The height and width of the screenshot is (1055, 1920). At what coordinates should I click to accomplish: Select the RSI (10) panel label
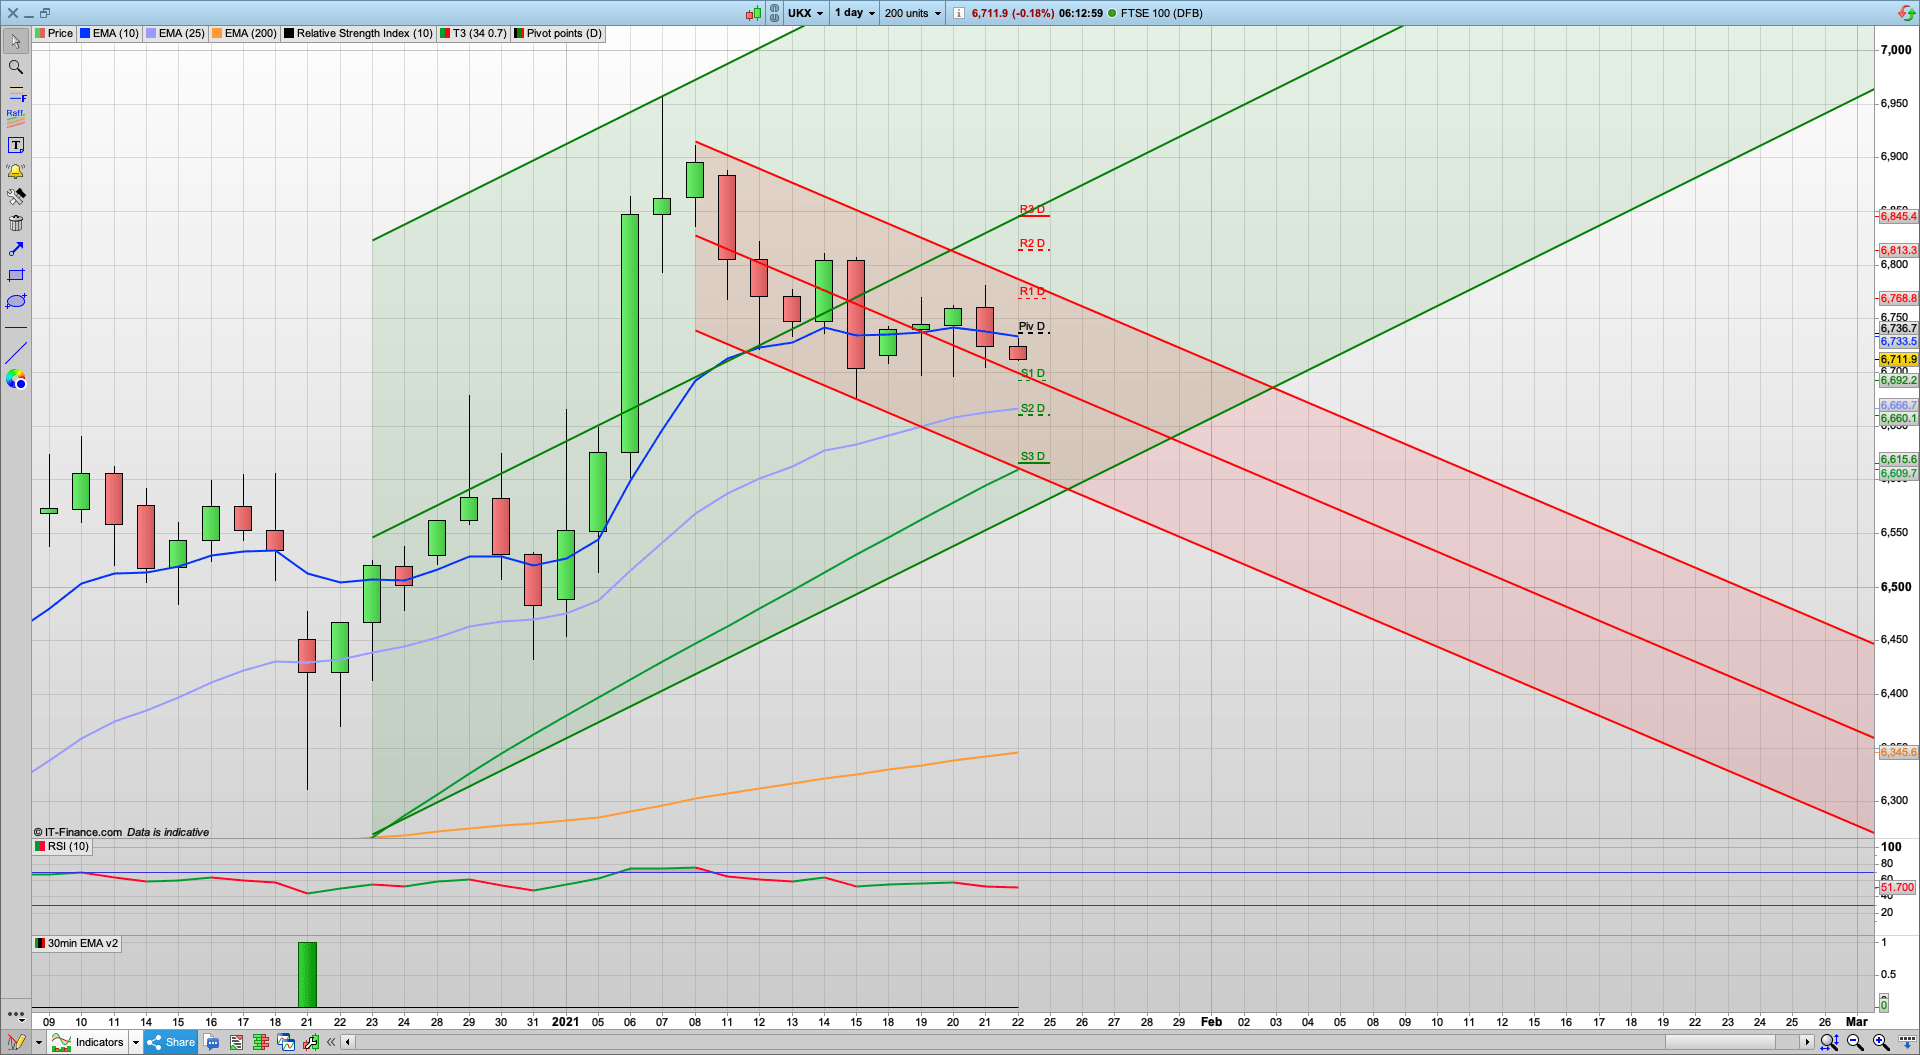tap(62, 846)
